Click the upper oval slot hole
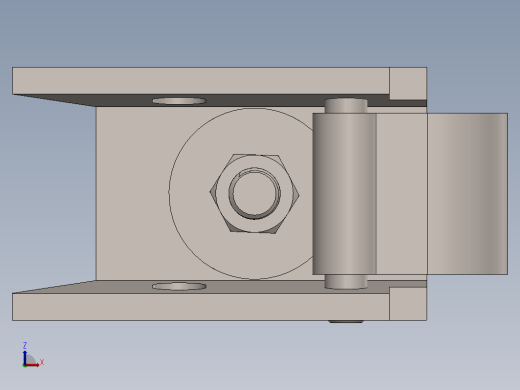The height and width of the screenshot is (390, 520). pos(179,101)
